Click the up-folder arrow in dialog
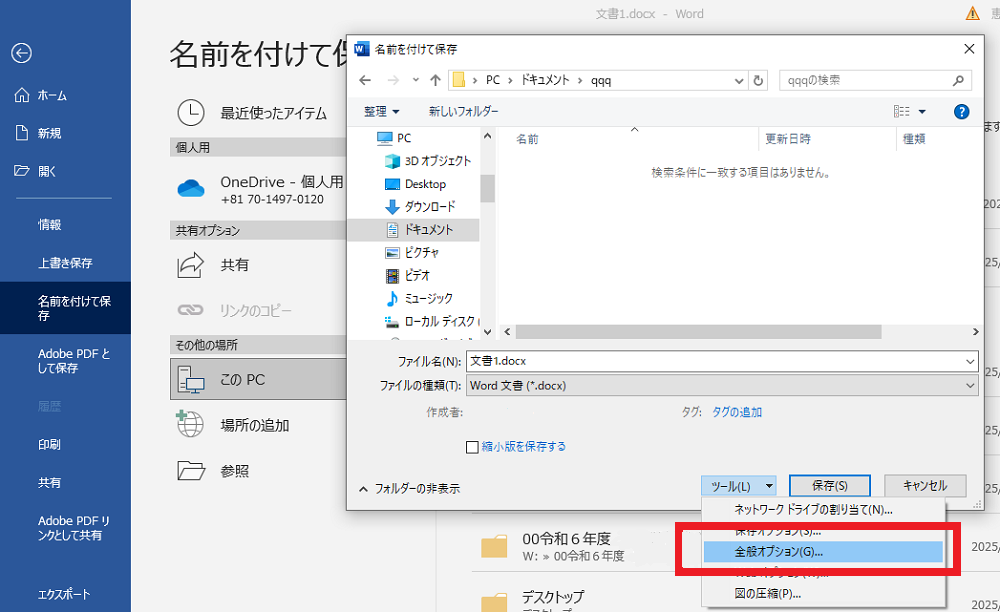This screenshot has height=612, width=1000. click(x=436, y=80)
